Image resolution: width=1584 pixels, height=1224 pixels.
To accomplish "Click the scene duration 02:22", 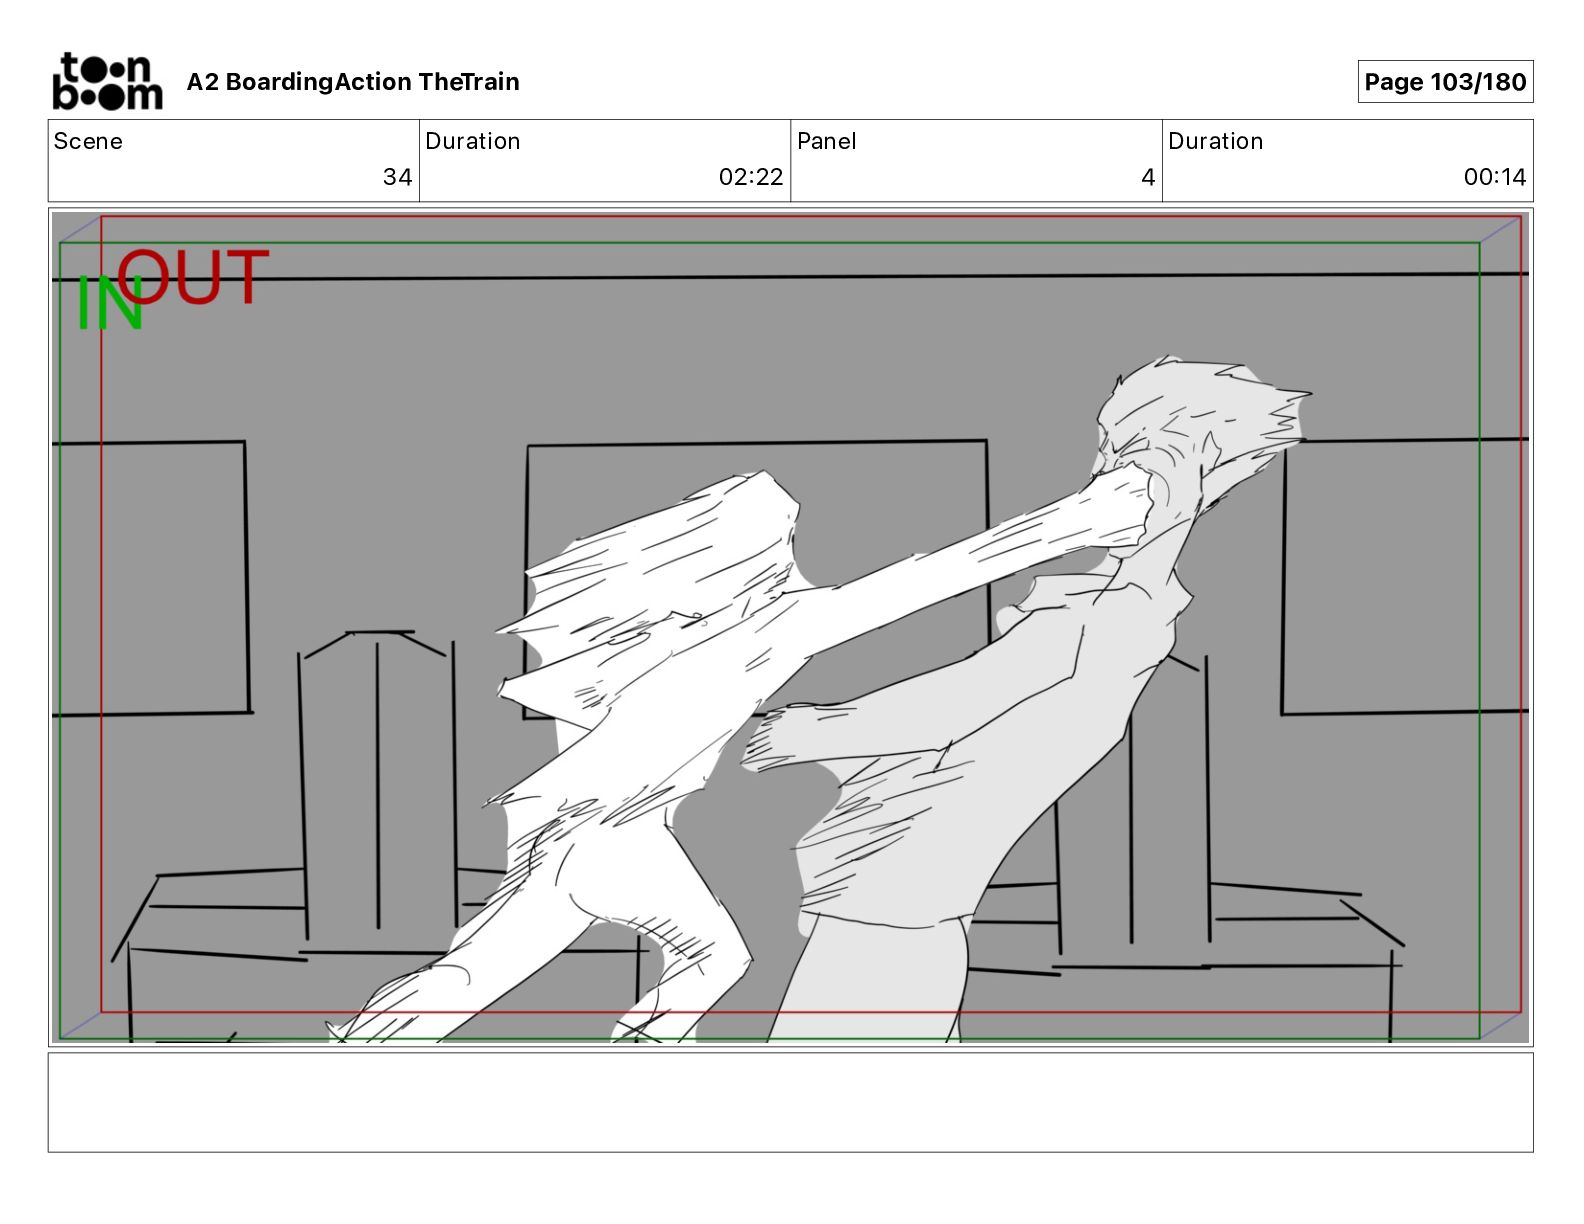I will click(x=751, y=177).
